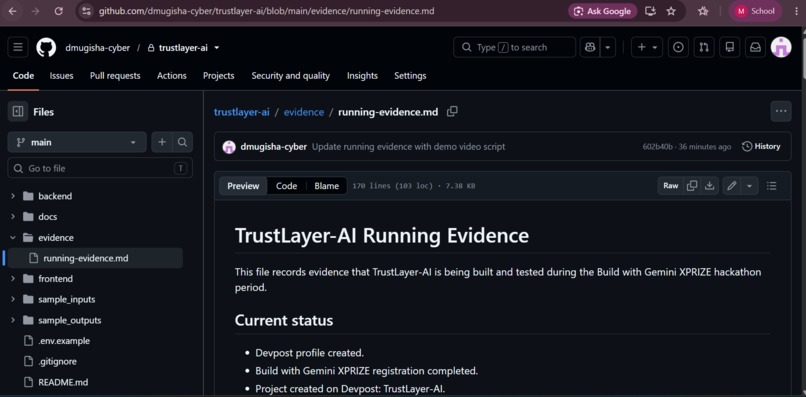This screenshot has width=806, height=397.
Task: Open the main branch selector
Action: coord(77,142)
